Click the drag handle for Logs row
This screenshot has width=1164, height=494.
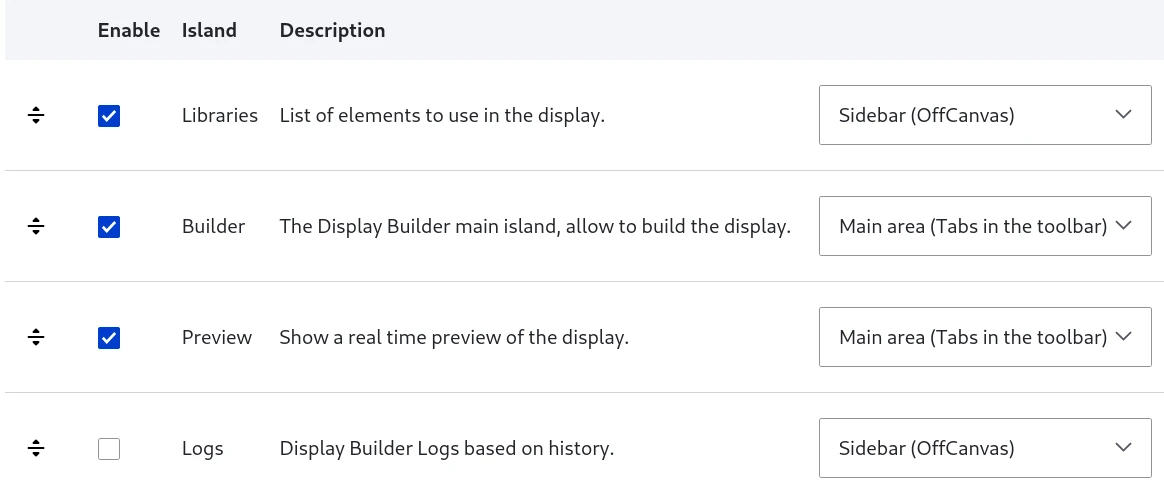coord(36,448)
